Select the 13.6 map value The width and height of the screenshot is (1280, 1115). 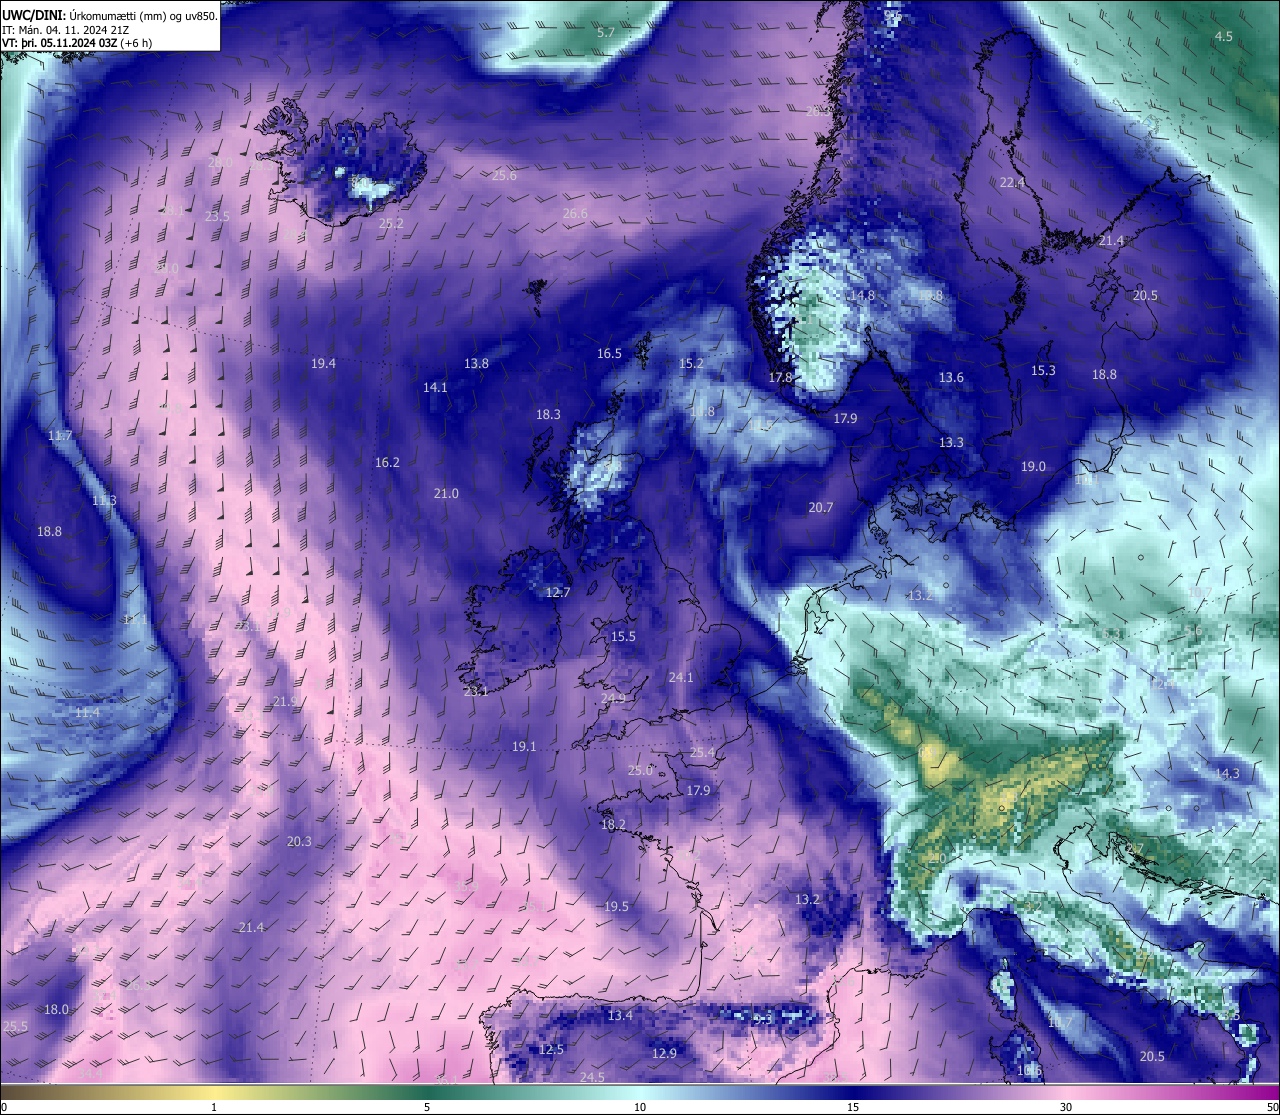(951, 378)
